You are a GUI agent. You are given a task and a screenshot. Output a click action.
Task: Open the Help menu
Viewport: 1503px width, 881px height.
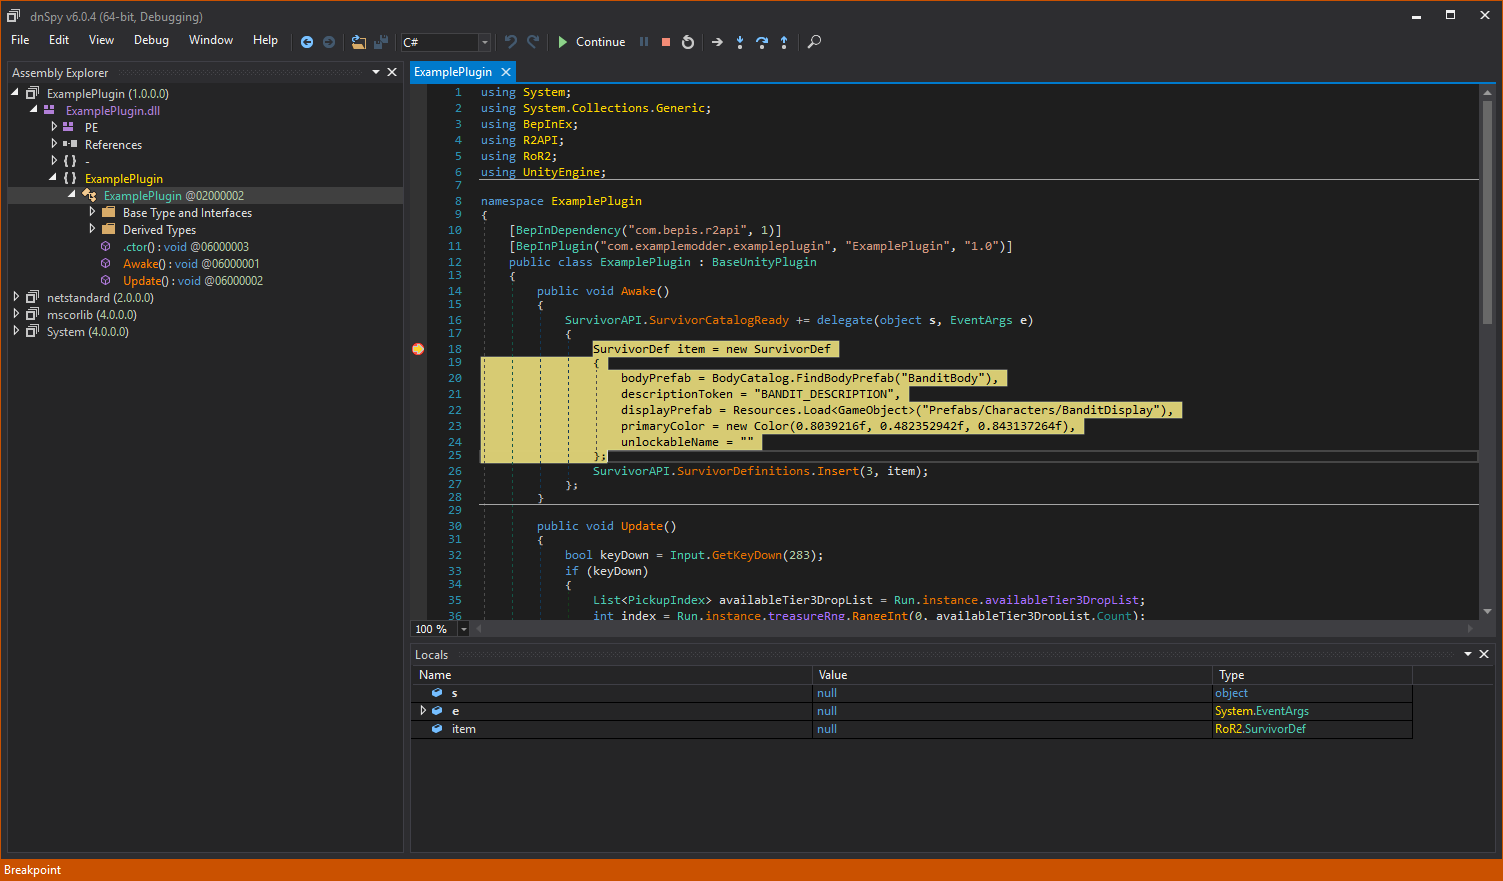265,40
